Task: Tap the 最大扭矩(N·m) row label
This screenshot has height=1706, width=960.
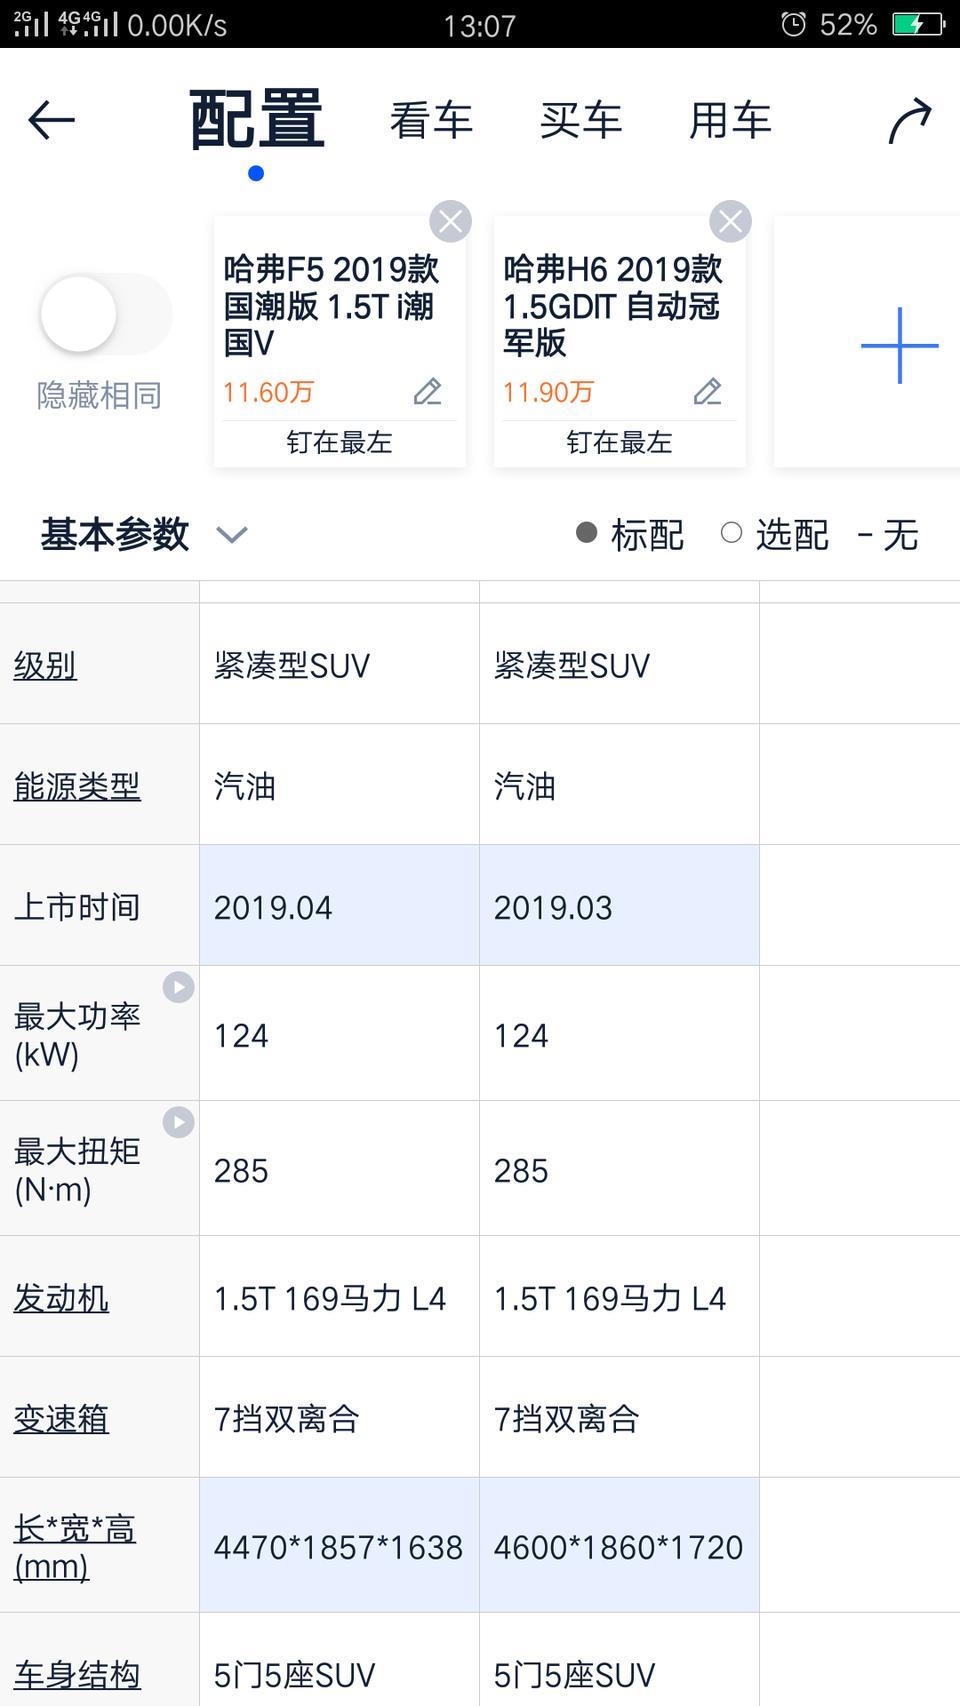Action: click(77, 1170)
